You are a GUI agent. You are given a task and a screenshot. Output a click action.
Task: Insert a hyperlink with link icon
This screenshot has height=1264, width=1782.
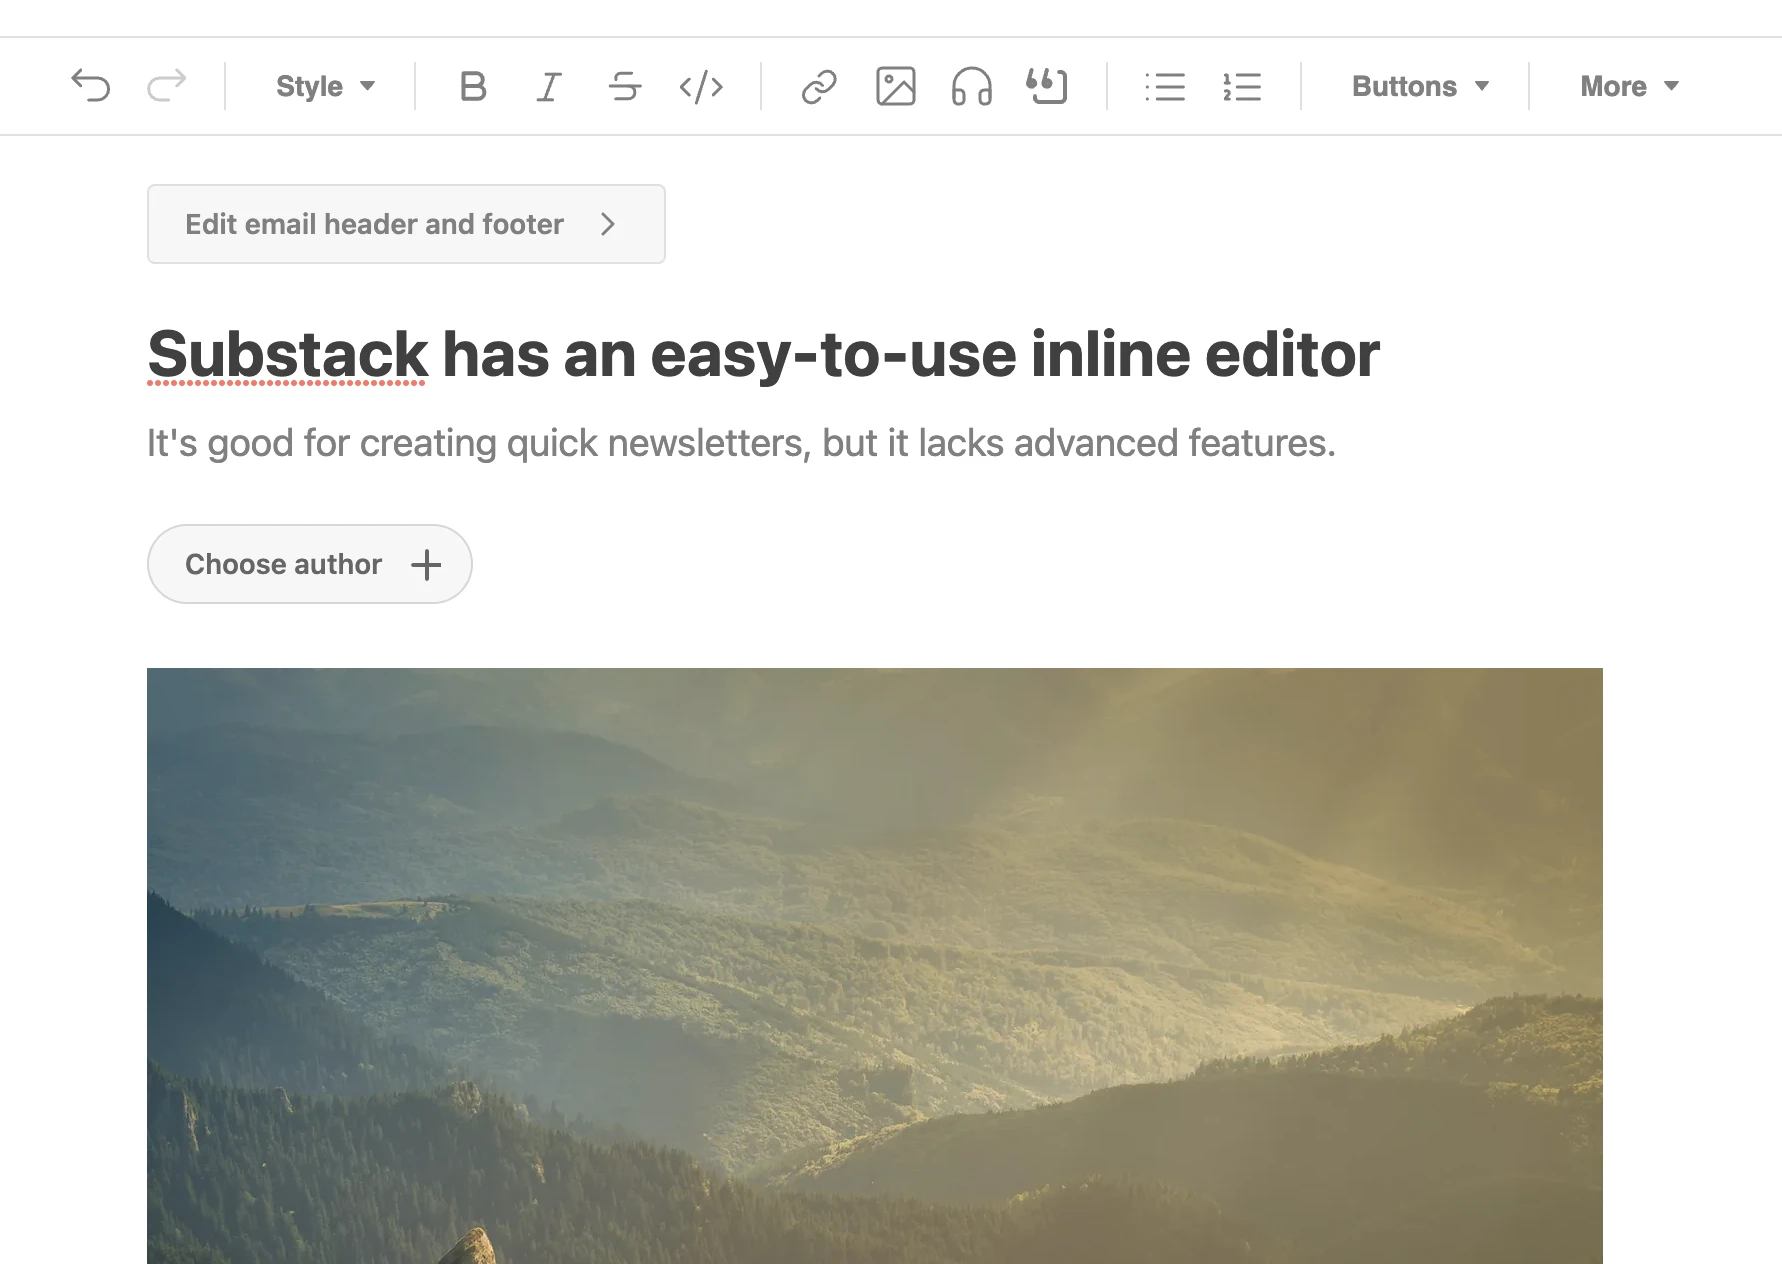(819, 87)
